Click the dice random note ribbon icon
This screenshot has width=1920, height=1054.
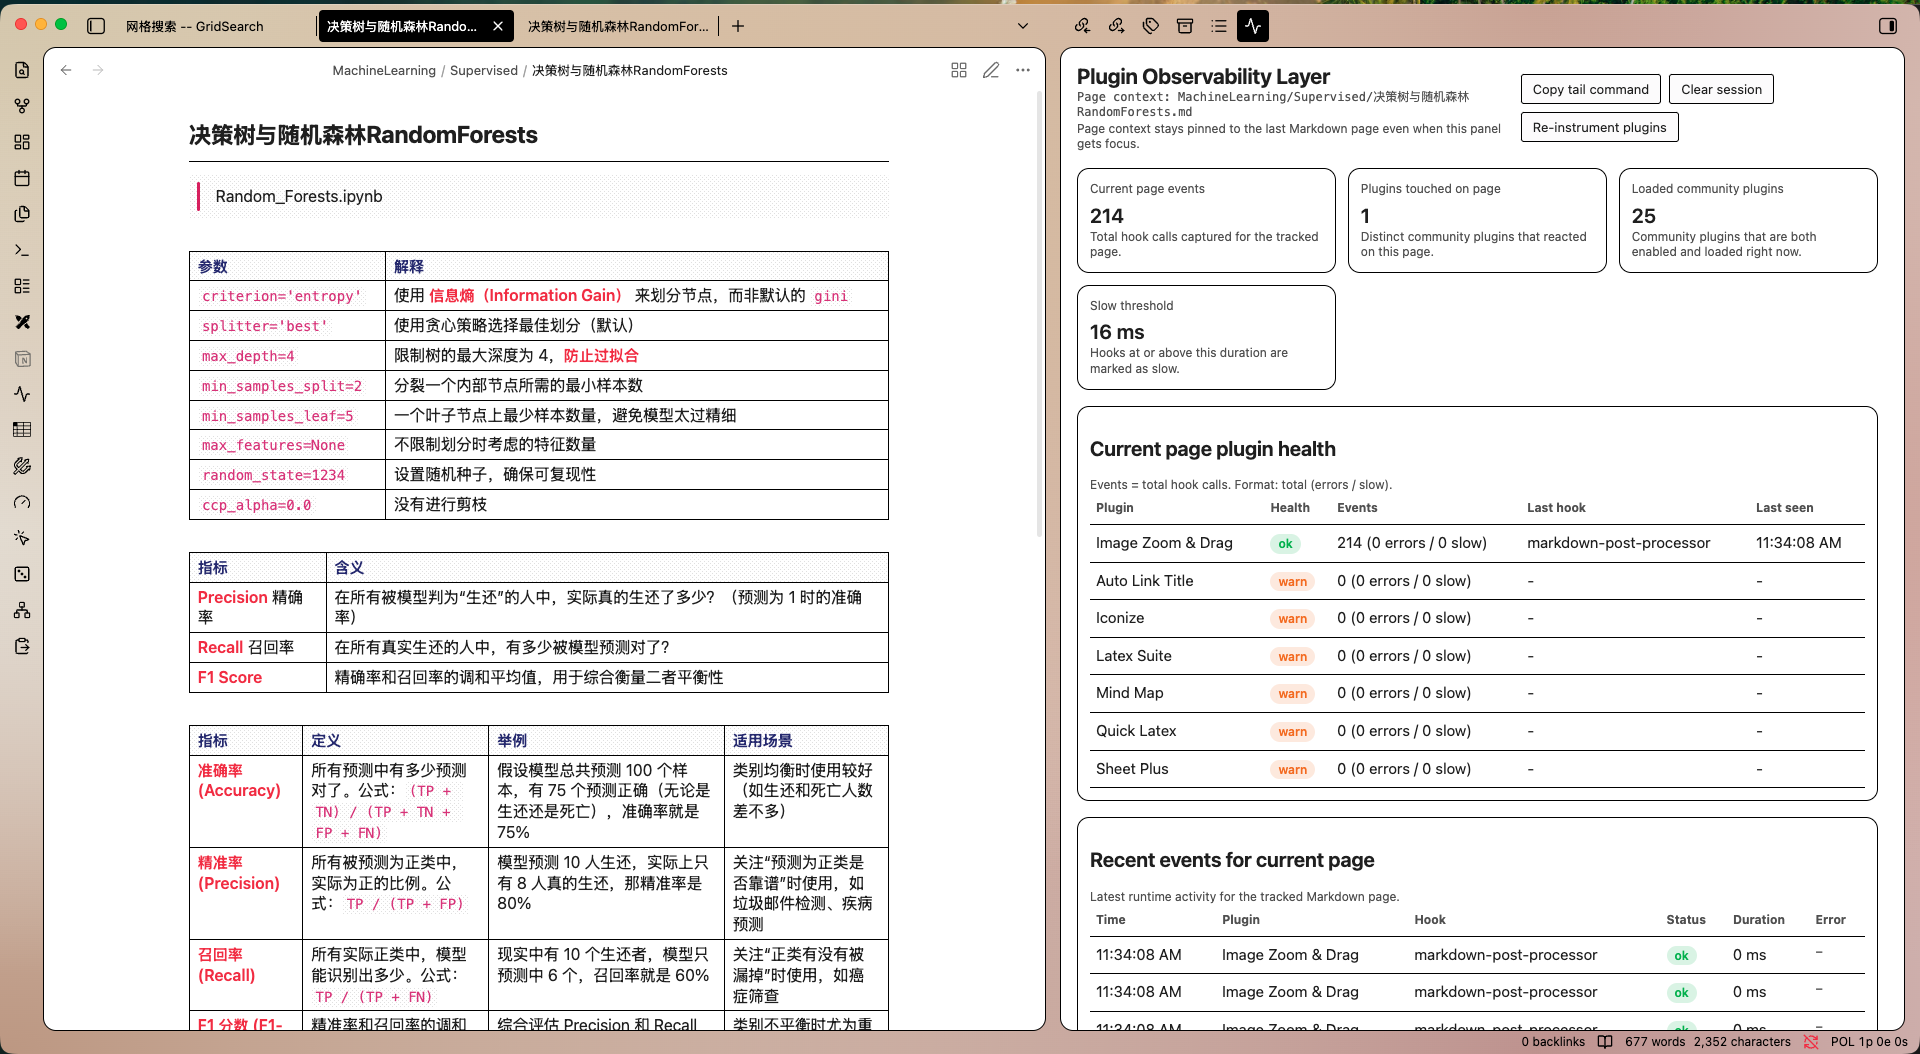[22, 574]
